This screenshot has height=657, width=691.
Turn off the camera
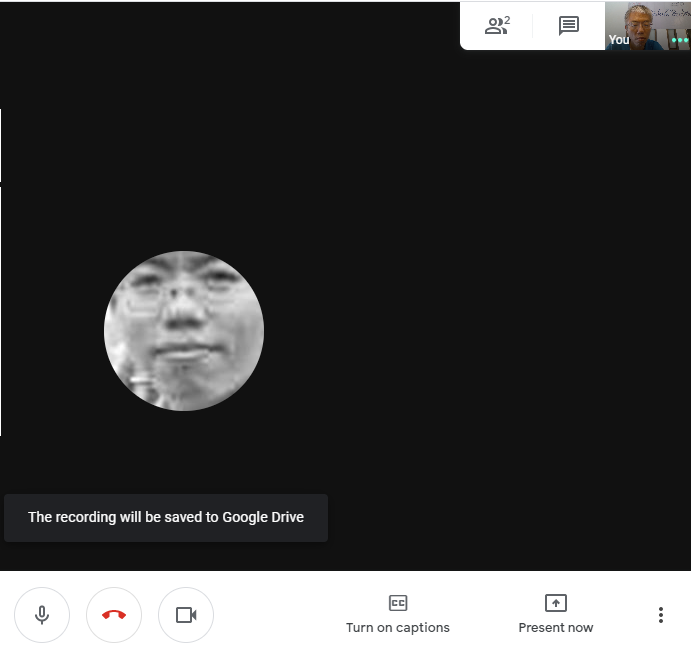186,615
